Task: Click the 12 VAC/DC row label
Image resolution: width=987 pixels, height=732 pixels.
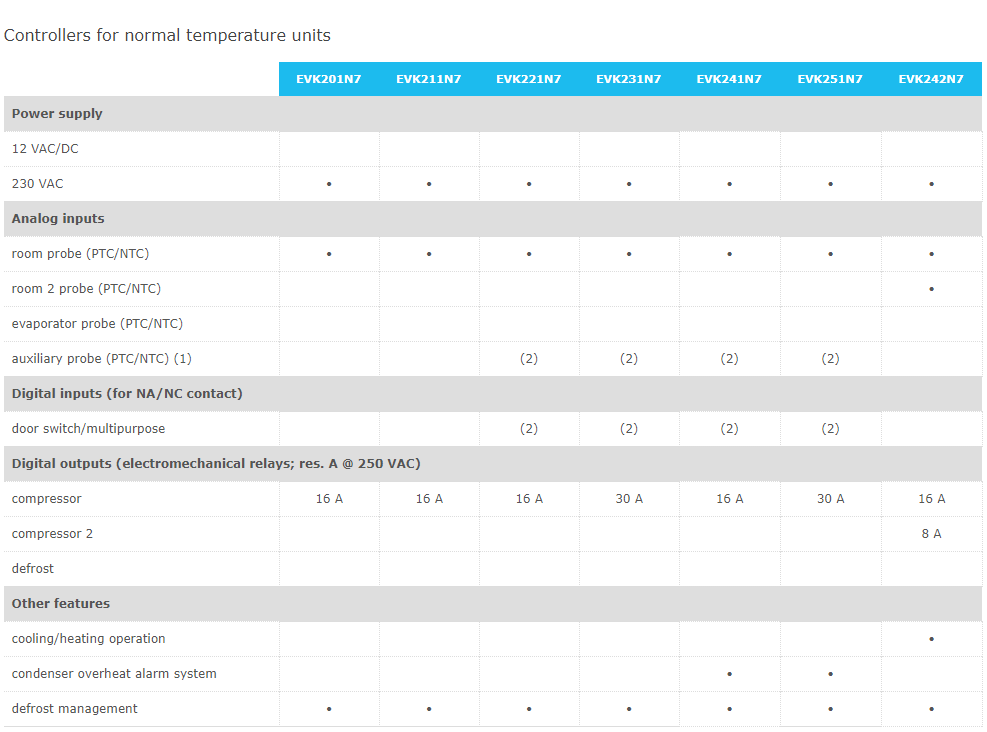Action: (45, 149)
